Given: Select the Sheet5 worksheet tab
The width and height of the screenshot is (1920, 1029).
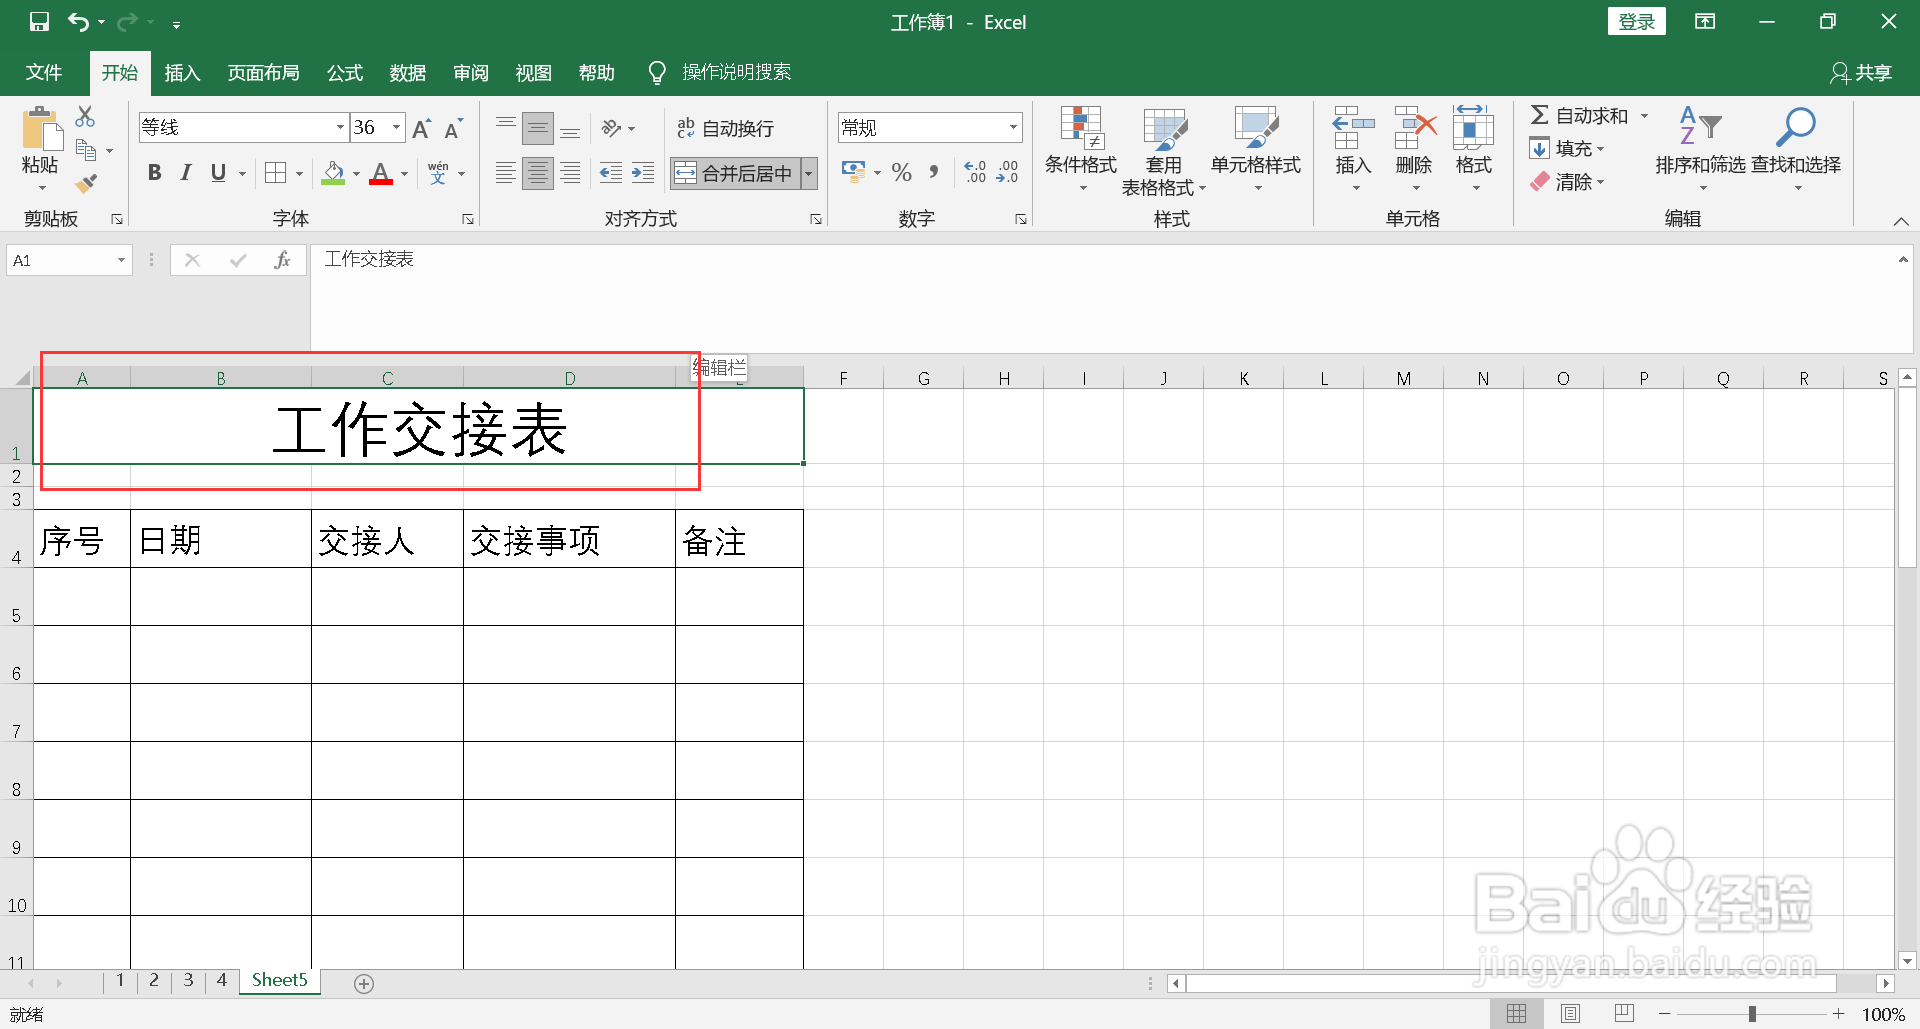Looking at the screenshot, I should [279, 980].
